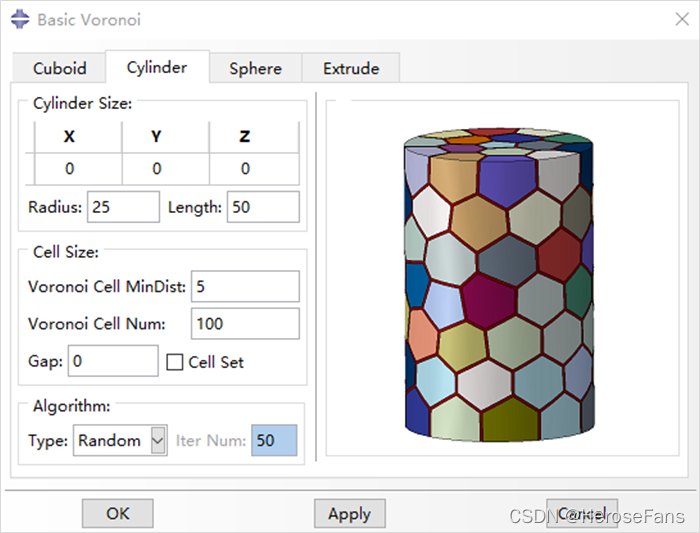Click the Length input field
The height and width of the screenshot is (533, 700).
[263, 207]
